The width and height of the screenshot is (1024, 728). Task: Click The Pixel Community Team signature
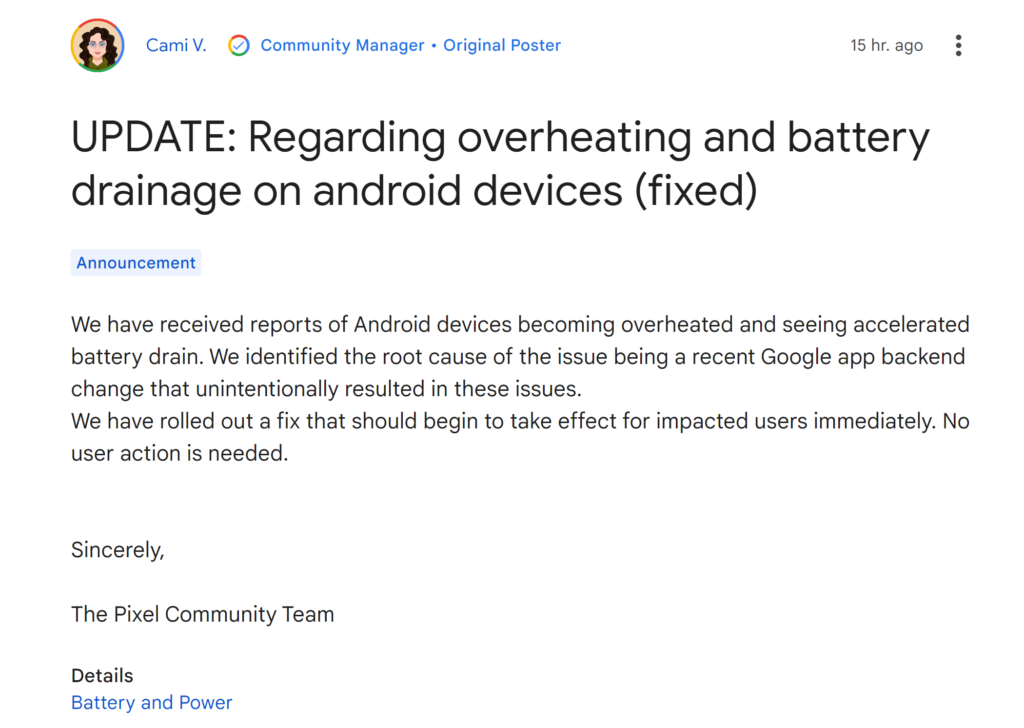pos(202,614)
